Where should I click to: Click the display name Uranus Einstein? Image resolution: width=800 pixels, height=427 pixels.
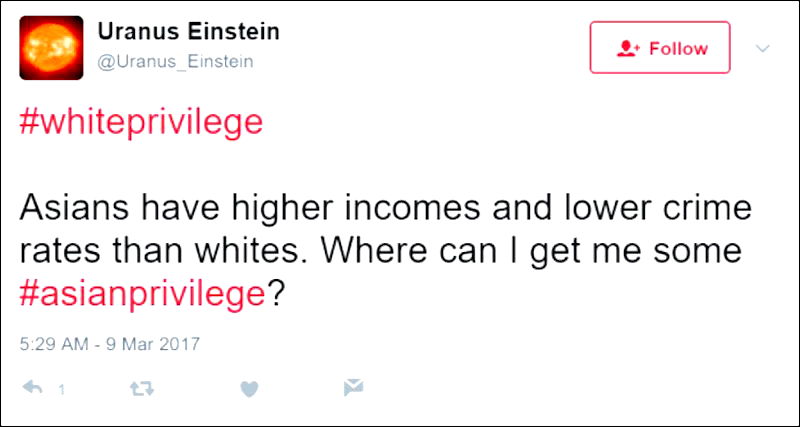tap(188, 31)
